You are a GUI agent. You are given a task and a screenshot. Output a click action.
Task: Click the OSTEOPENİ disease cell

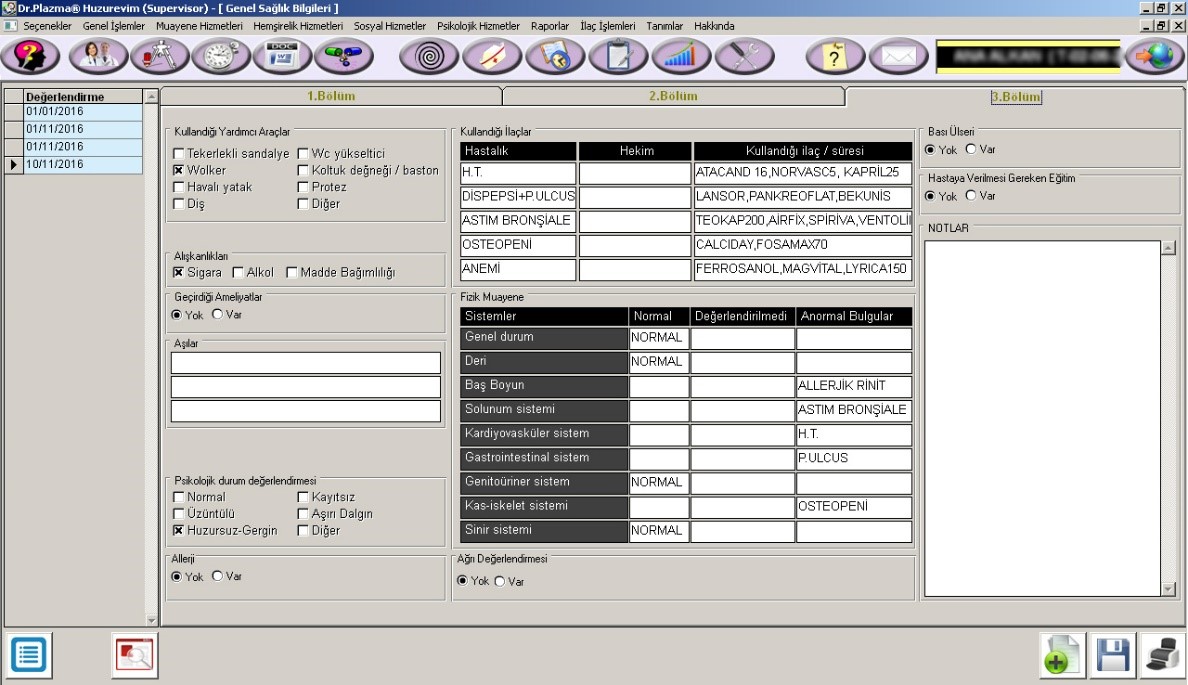518,245
